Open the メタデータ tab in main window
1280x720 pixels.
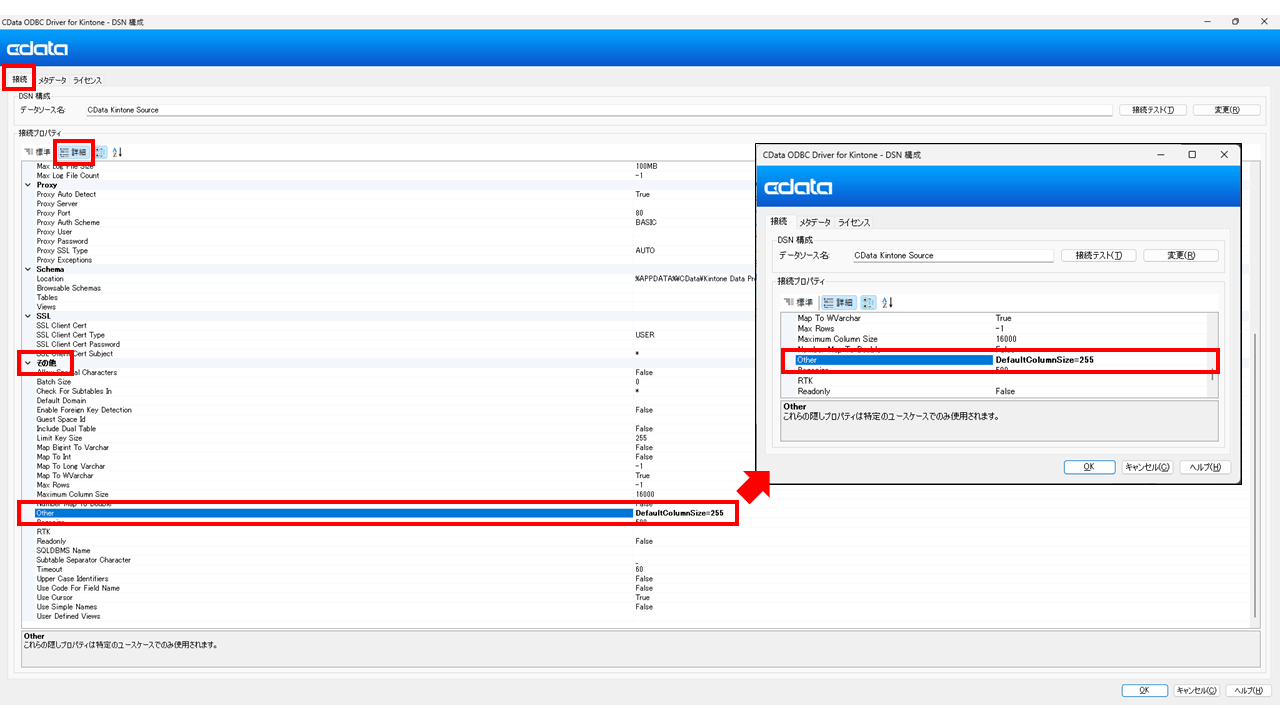[52, 80]
